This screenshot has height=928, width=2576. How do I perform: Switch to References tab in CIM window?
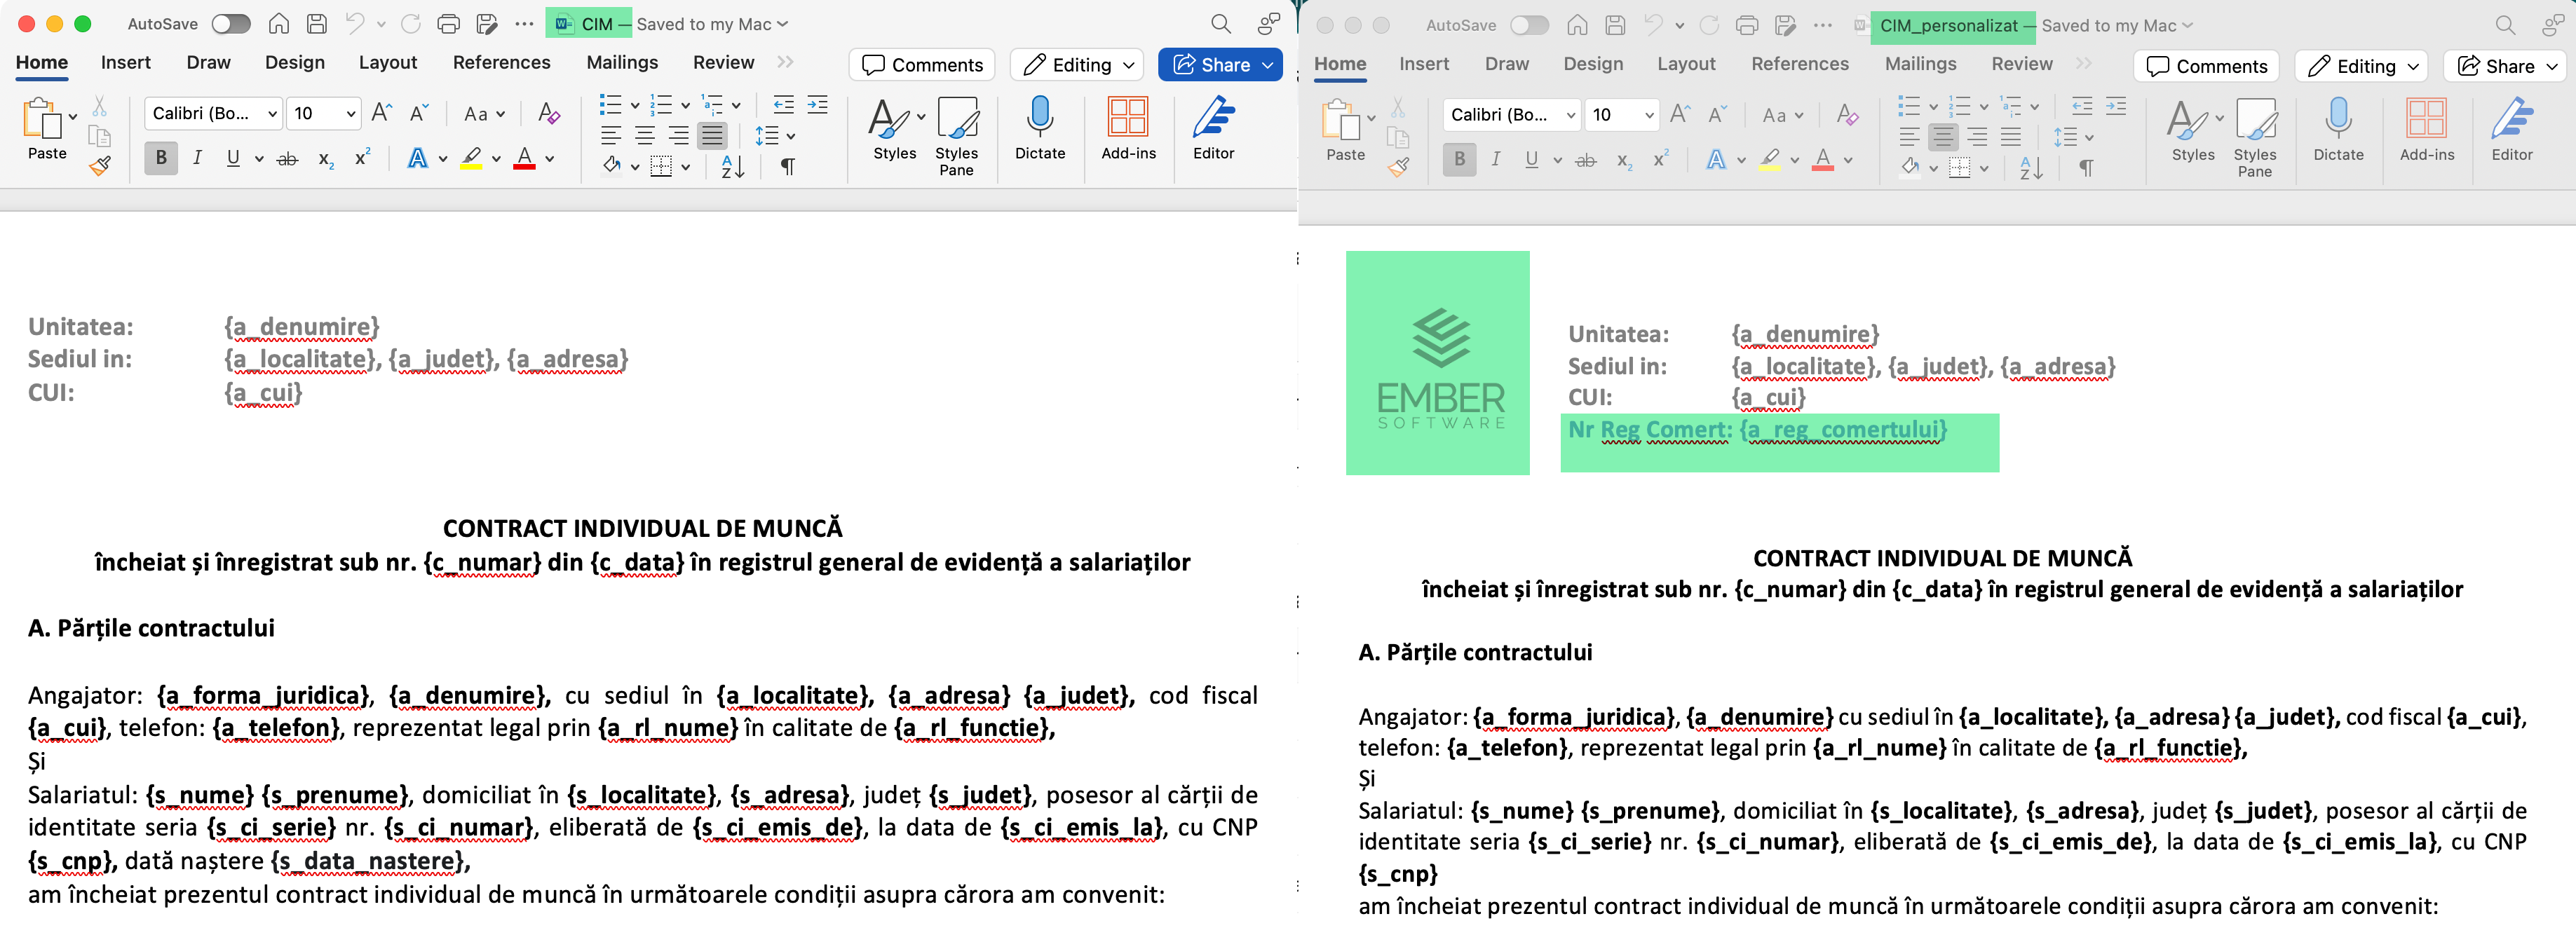501,62
